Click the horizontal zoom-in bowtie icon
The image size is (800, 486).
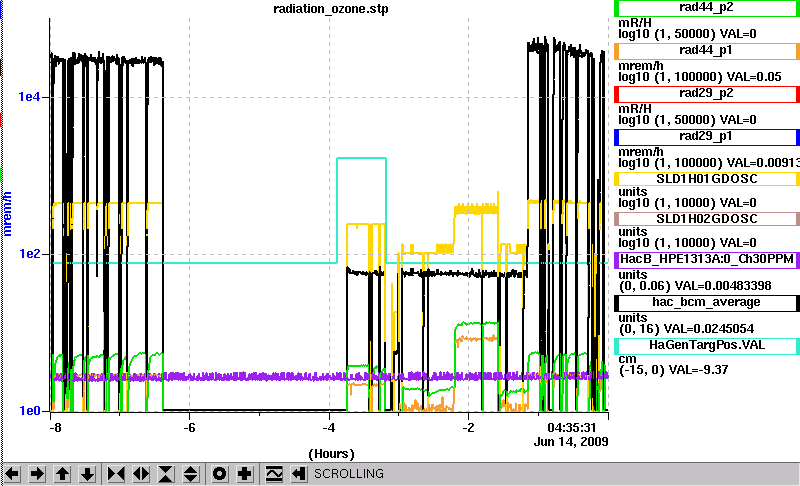point(116,474)
